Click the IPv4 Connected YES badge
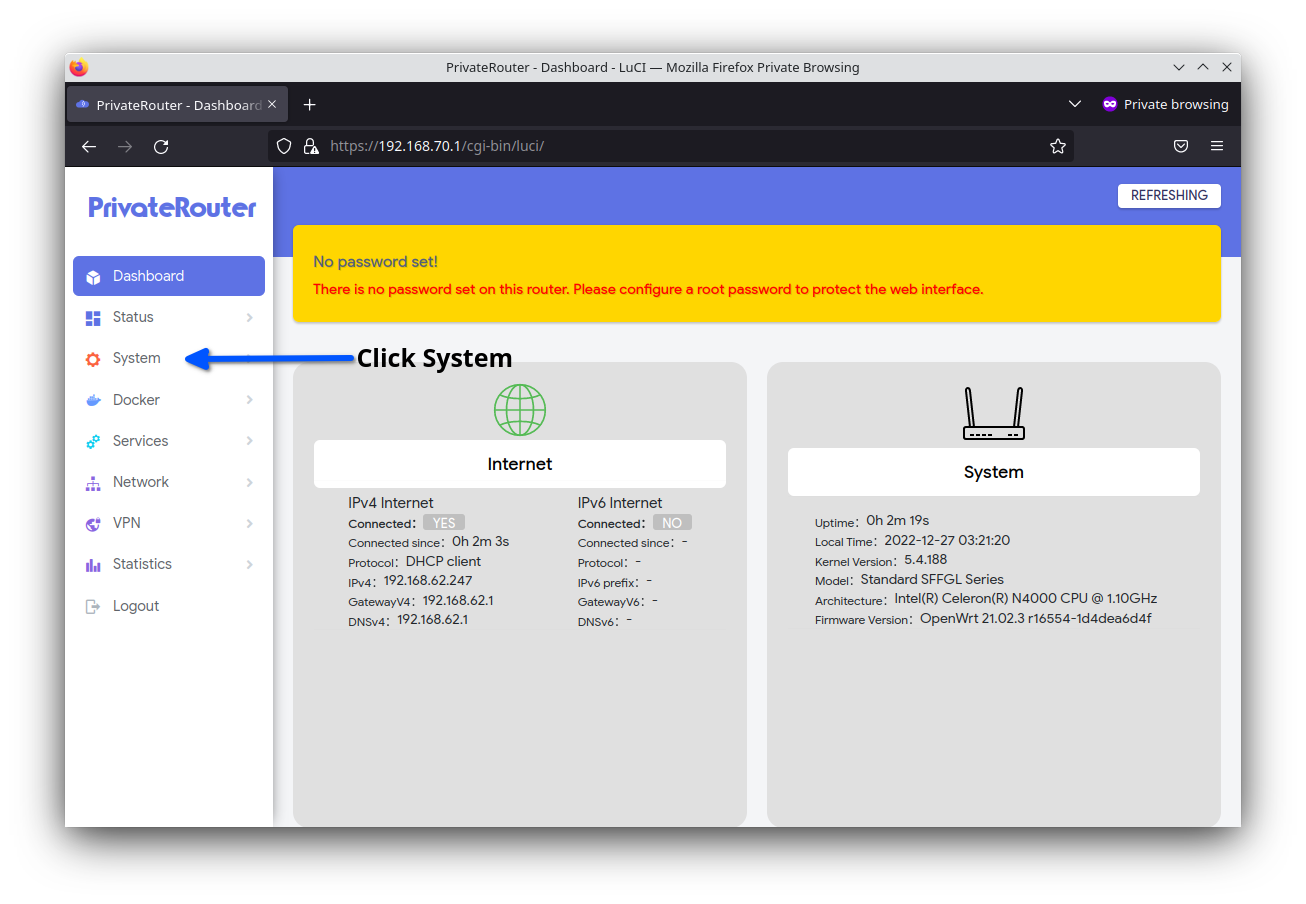Viewport: 1306px width, 904px height. [444, 523]
